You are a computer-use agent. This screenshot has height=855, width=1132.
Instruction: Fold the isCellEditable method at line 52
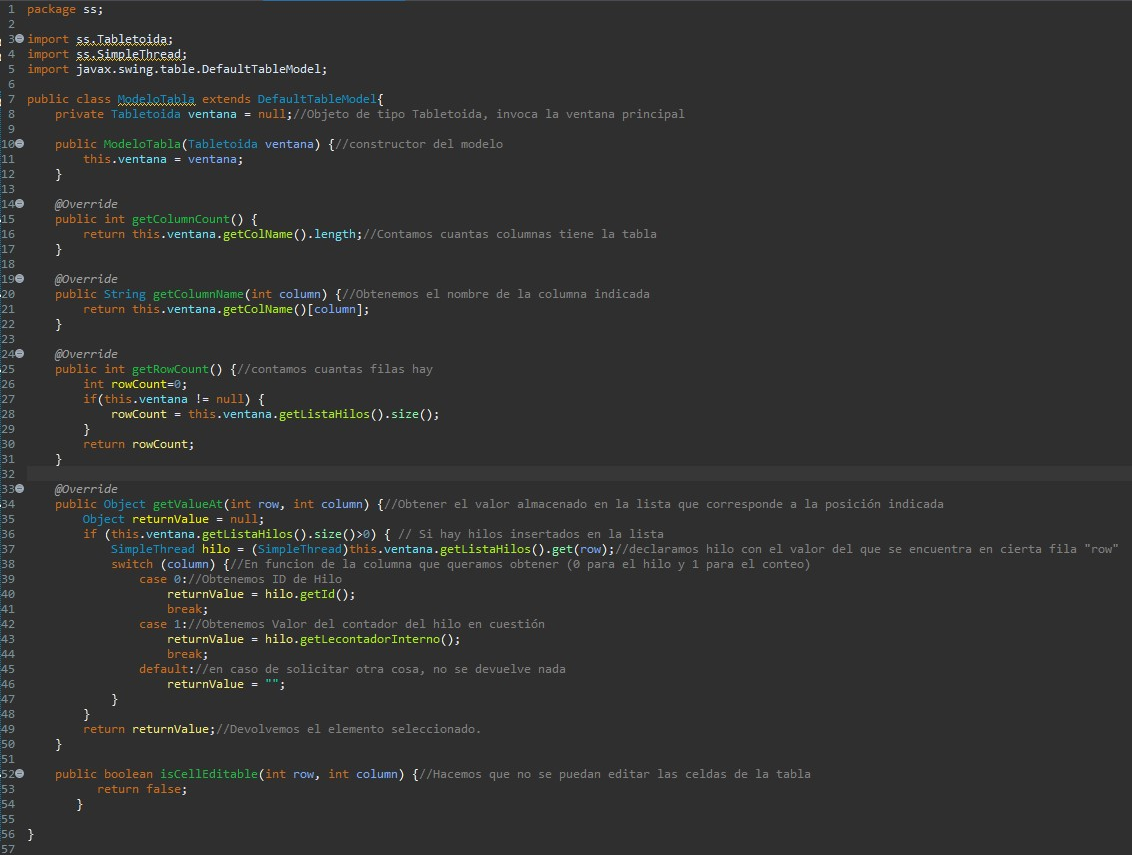coord(19,774)
